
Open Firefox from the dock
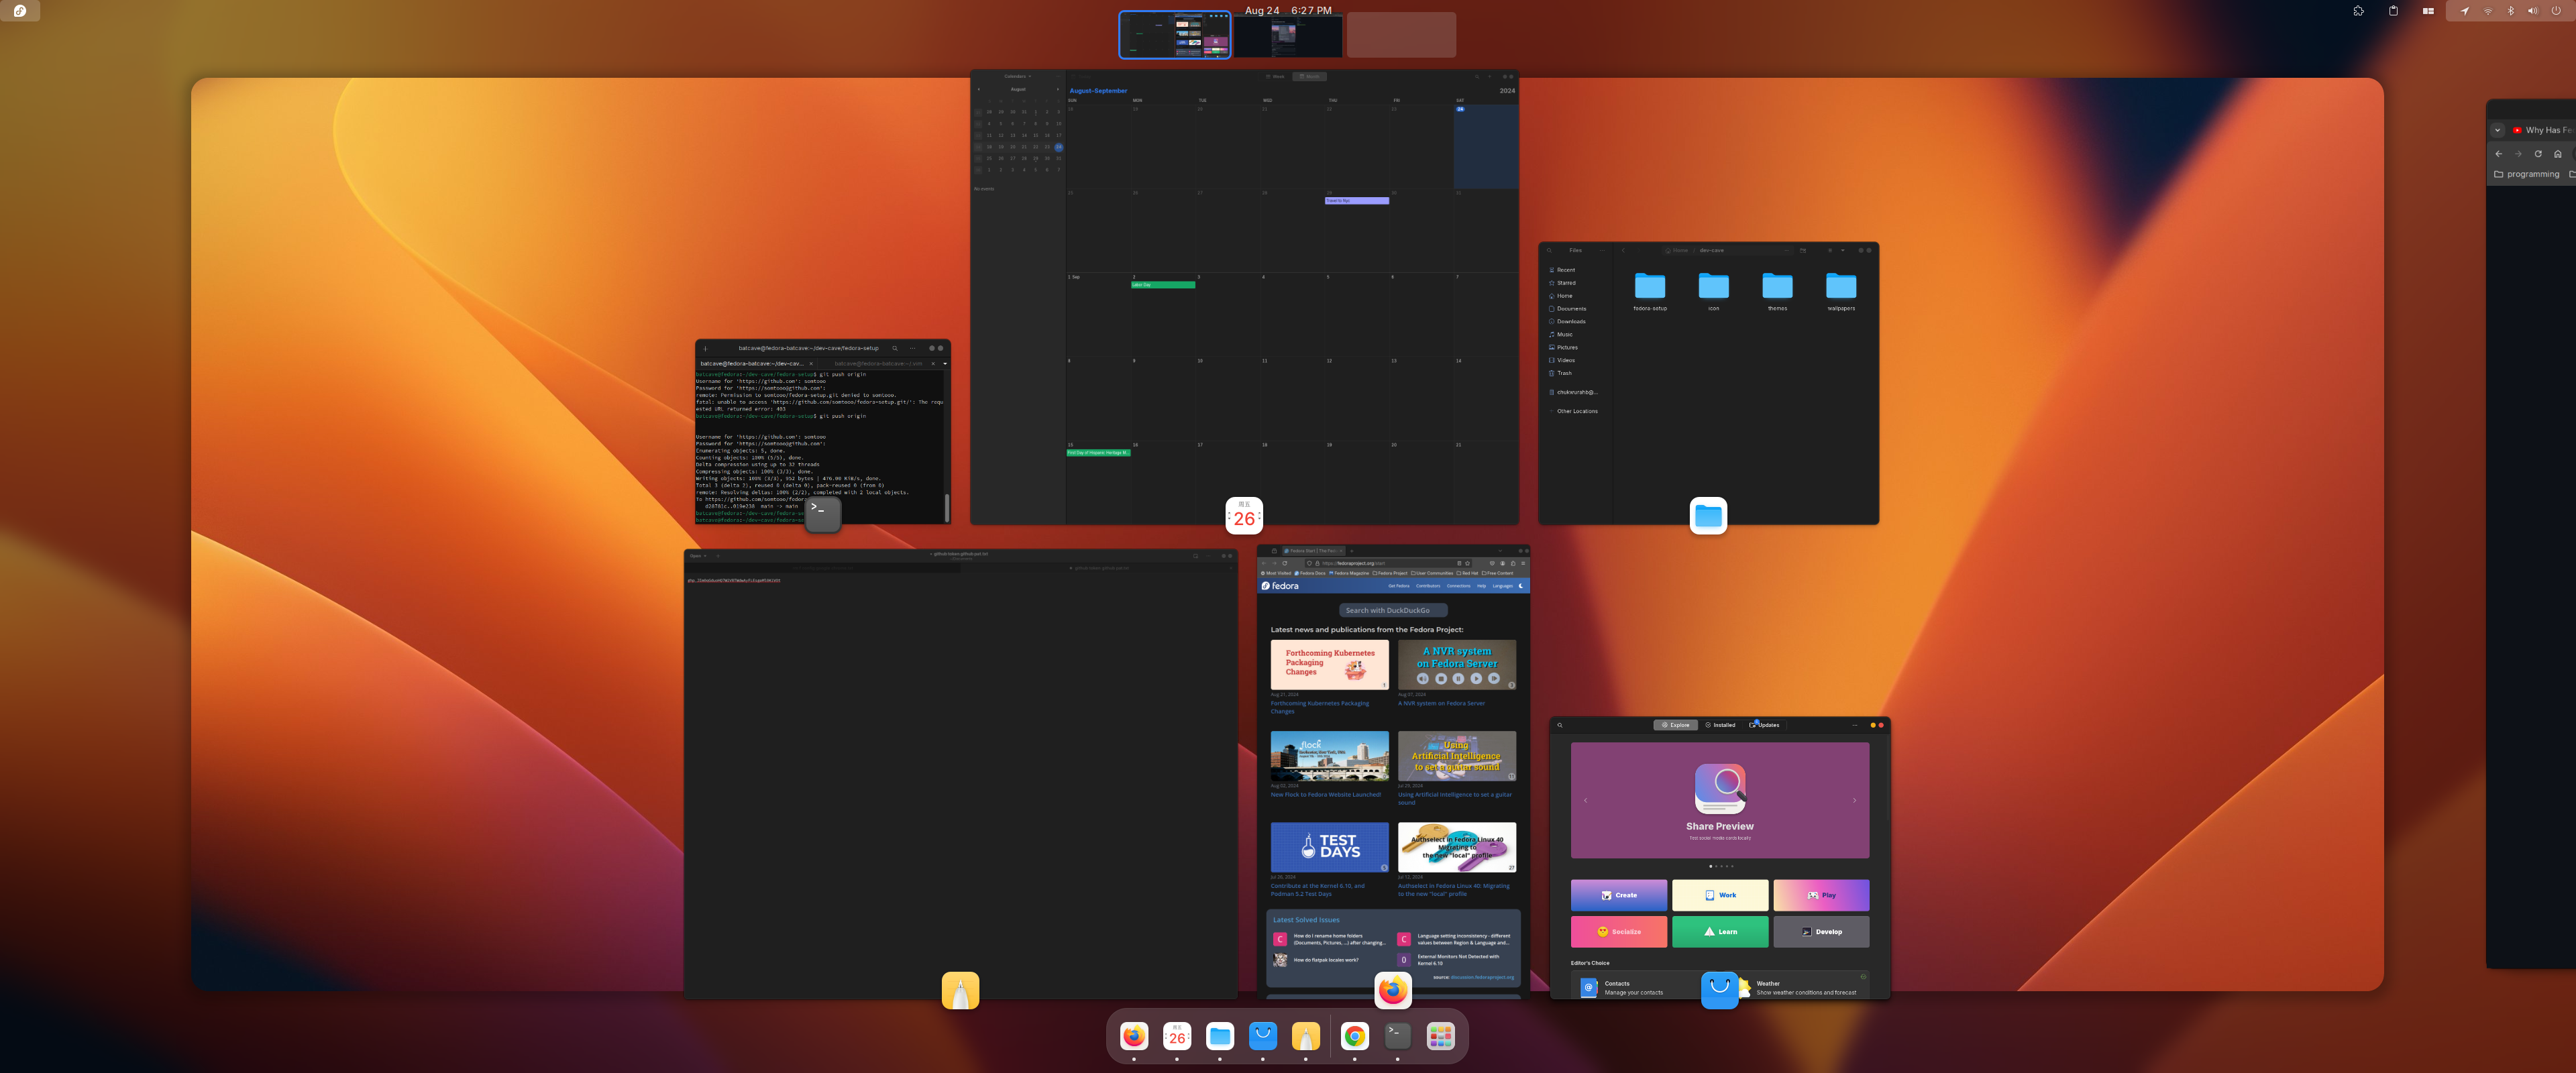[x=1134, y=1036]
